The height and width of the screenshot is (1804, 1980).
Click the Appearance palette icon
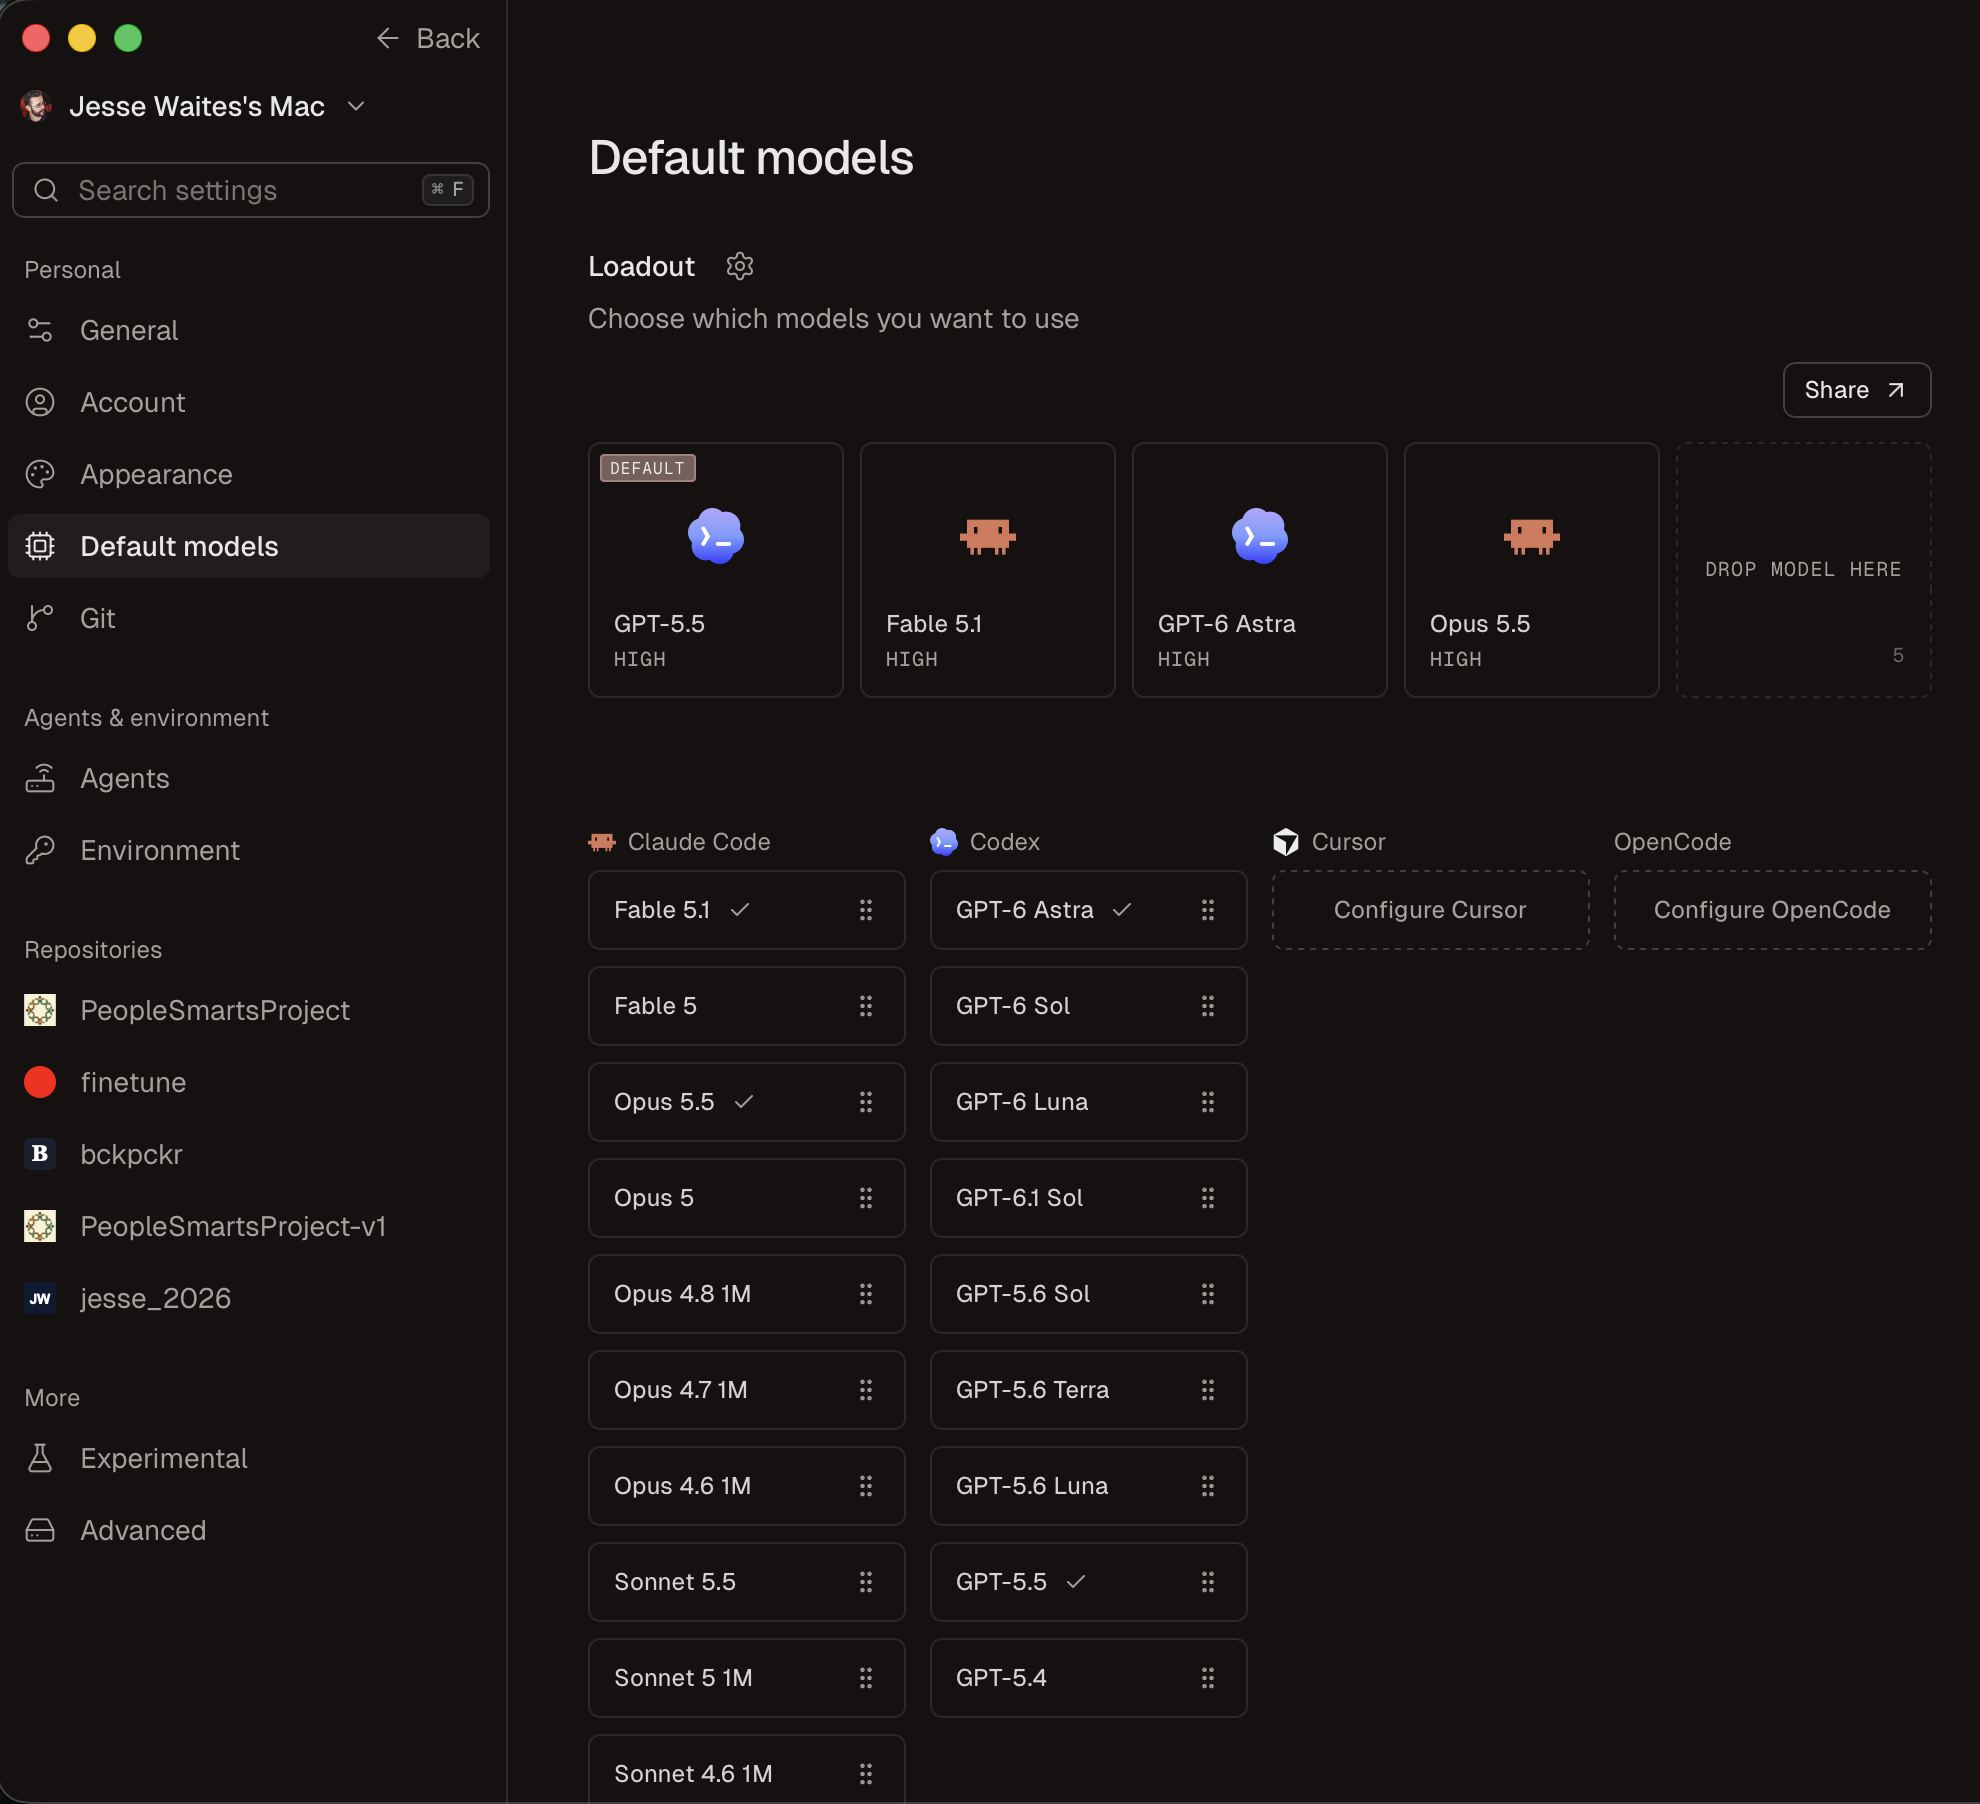coord(40,474)
